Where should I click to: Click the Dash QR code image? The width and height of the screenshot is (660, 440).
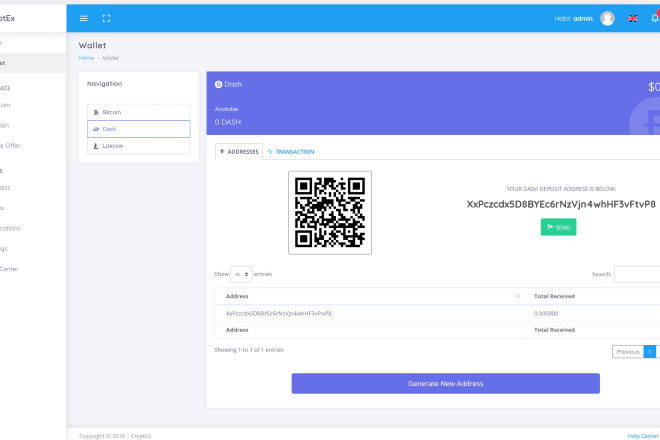pyautogui.click(x=330, y=213)
